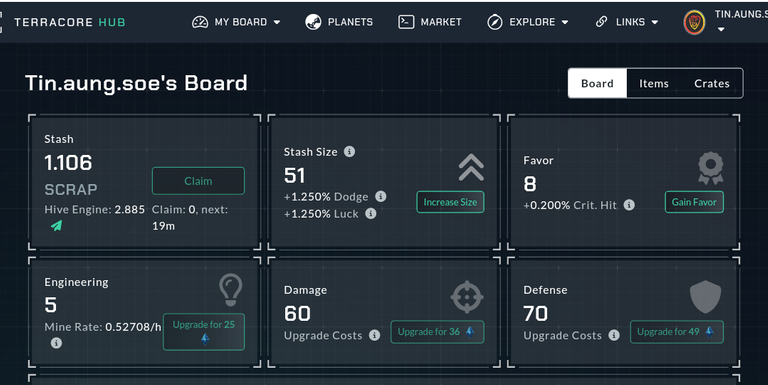This screenshot has width=768, height=385.
Task: Click the double chevron up icon
Action: coord(471,168)
